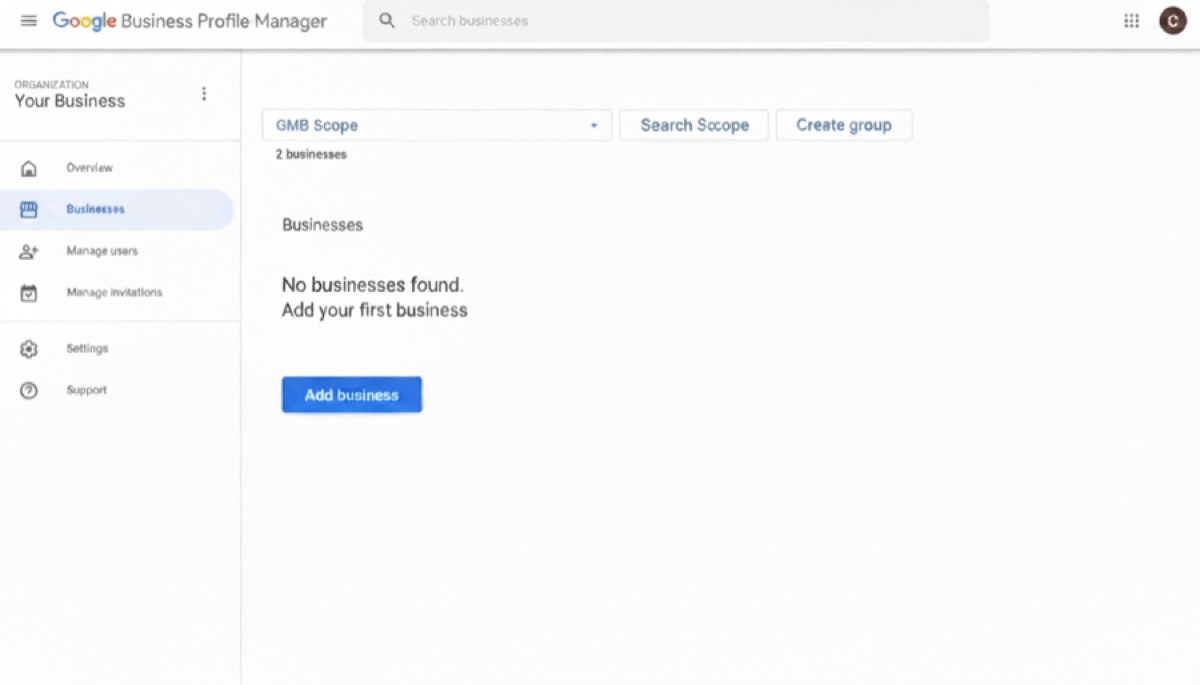Go to Overview in sidebar
This screenshot has width=1200, height=685.
pyautogui.click(x=117, y=168)
